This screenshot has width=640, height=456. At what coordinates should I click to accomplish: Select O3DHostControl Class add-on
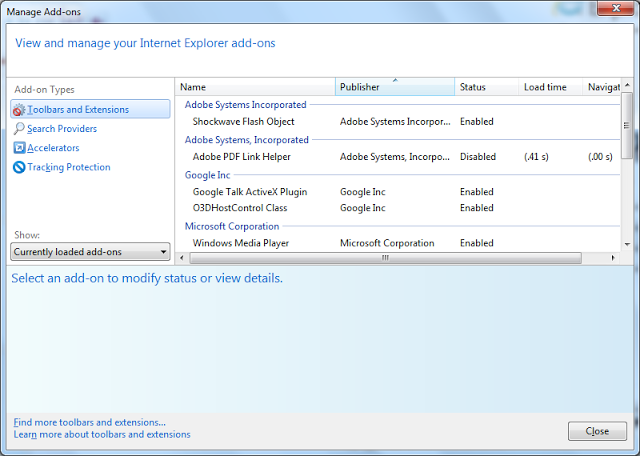[398, 208]
